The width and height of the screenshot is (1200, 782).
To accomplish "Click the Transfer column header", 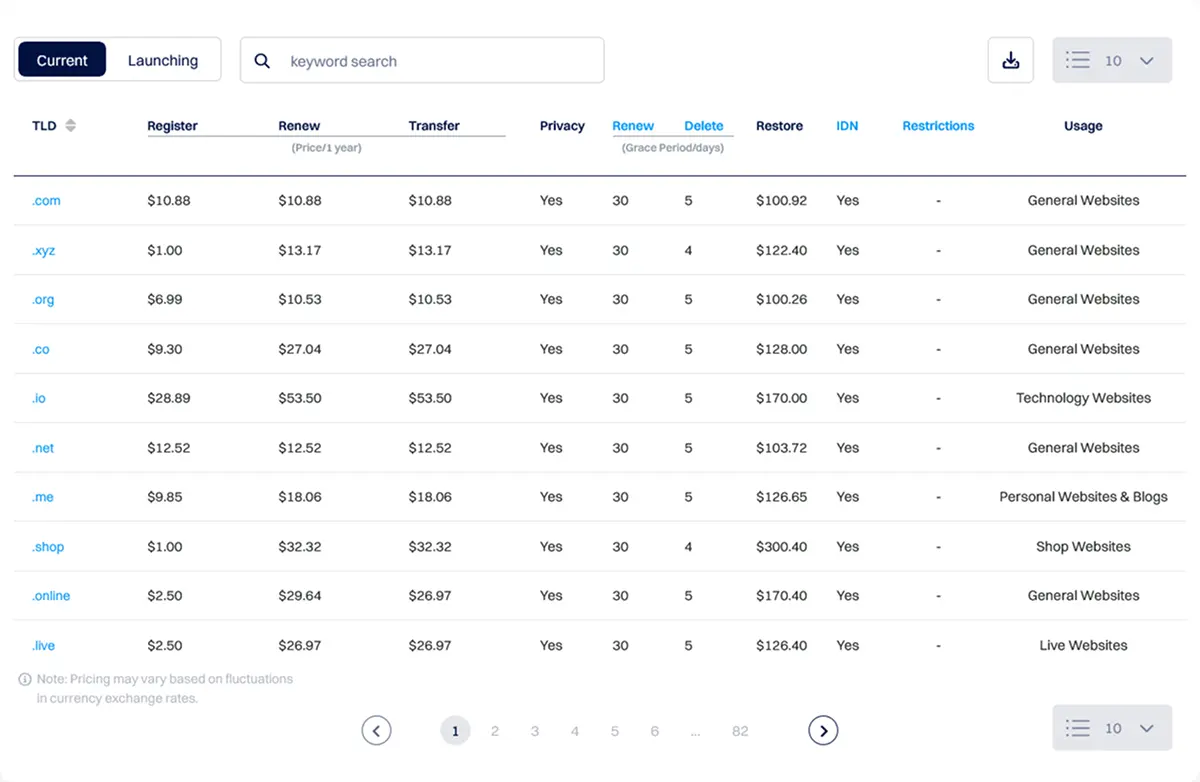I will [434, 126].
